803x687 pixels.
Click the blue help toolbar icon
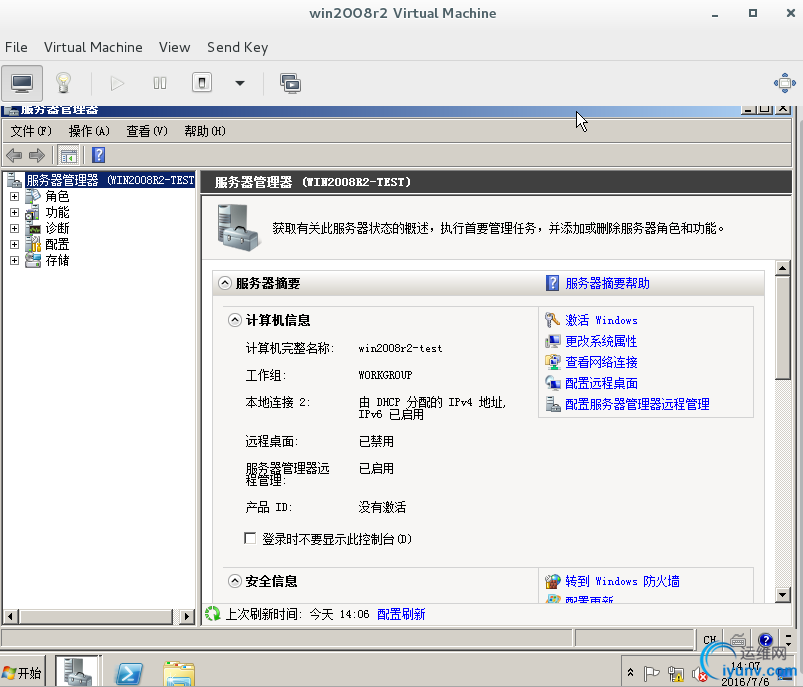pos(98,155)
